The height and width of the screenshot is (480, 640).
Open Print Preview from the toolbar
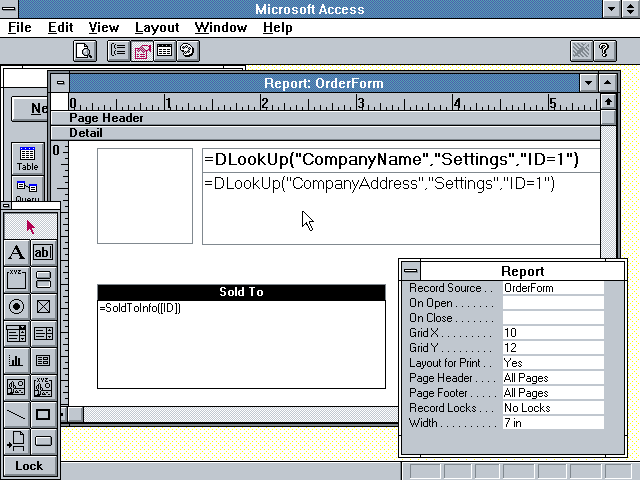(85, 51)
